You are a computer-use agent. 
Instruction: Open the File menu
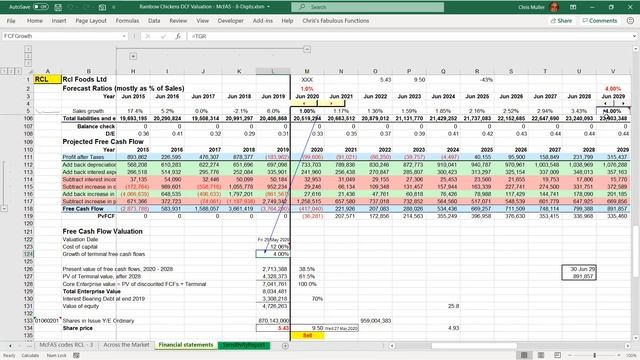point(11,20)
